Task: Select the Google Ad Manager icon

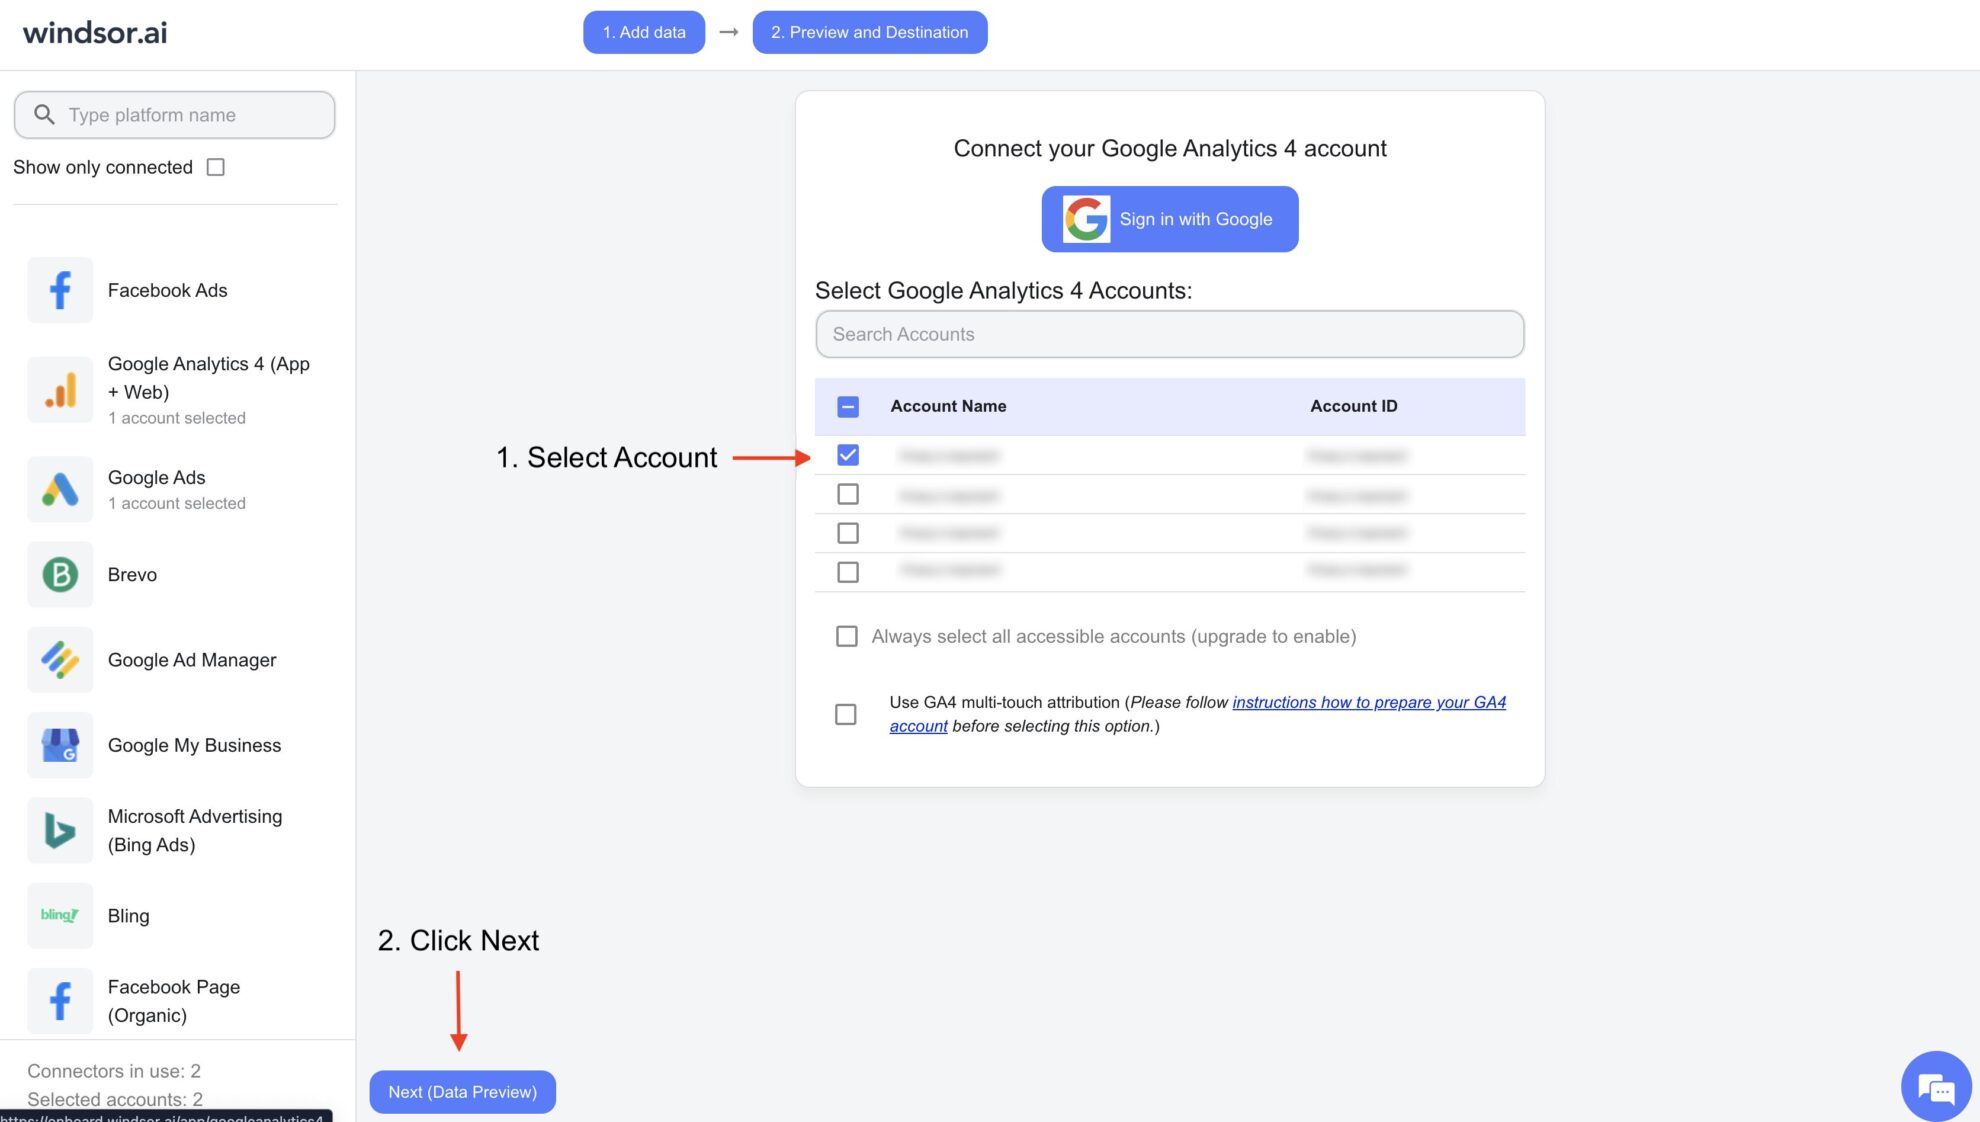Action: click(60, 660)
